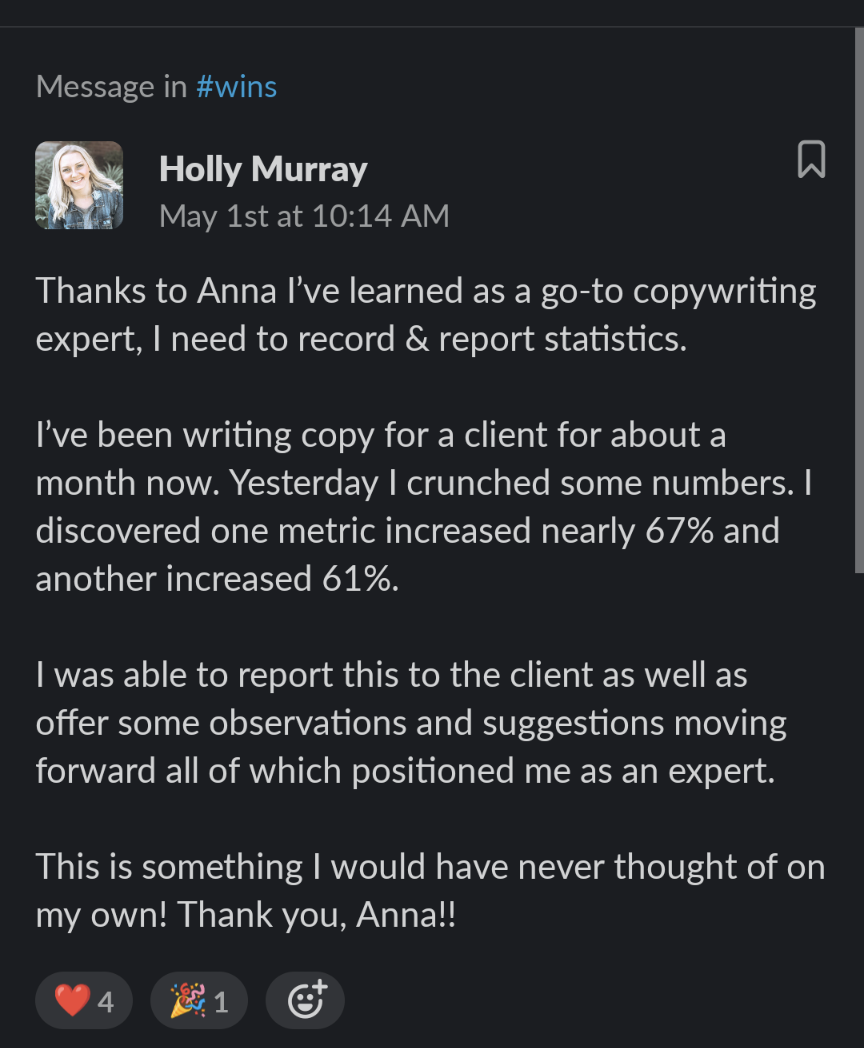Click the "Thanks to Anna" opening paragraph
This screenshot has height=1048, width=864.
tap(426, 315)
